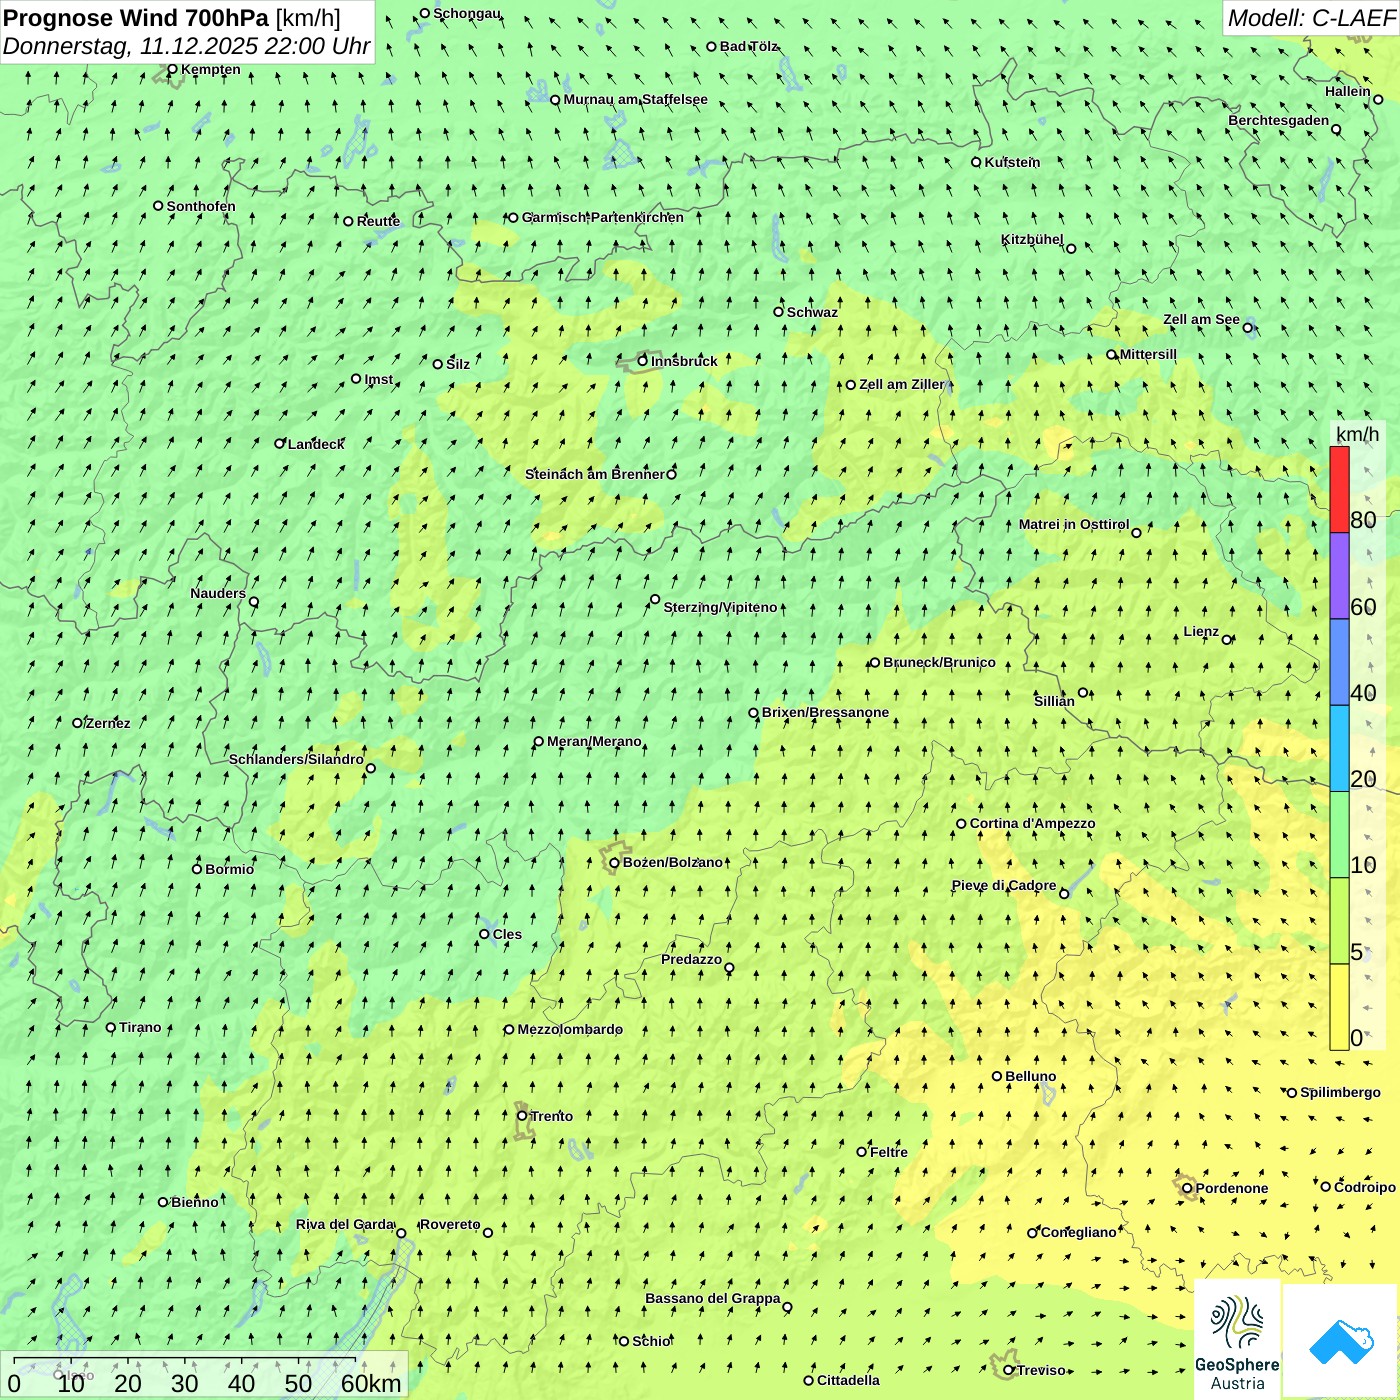This screenshot has height=1400, width=1400.
Task: Select the Belluno marker circle
Action: point(997,1076)
